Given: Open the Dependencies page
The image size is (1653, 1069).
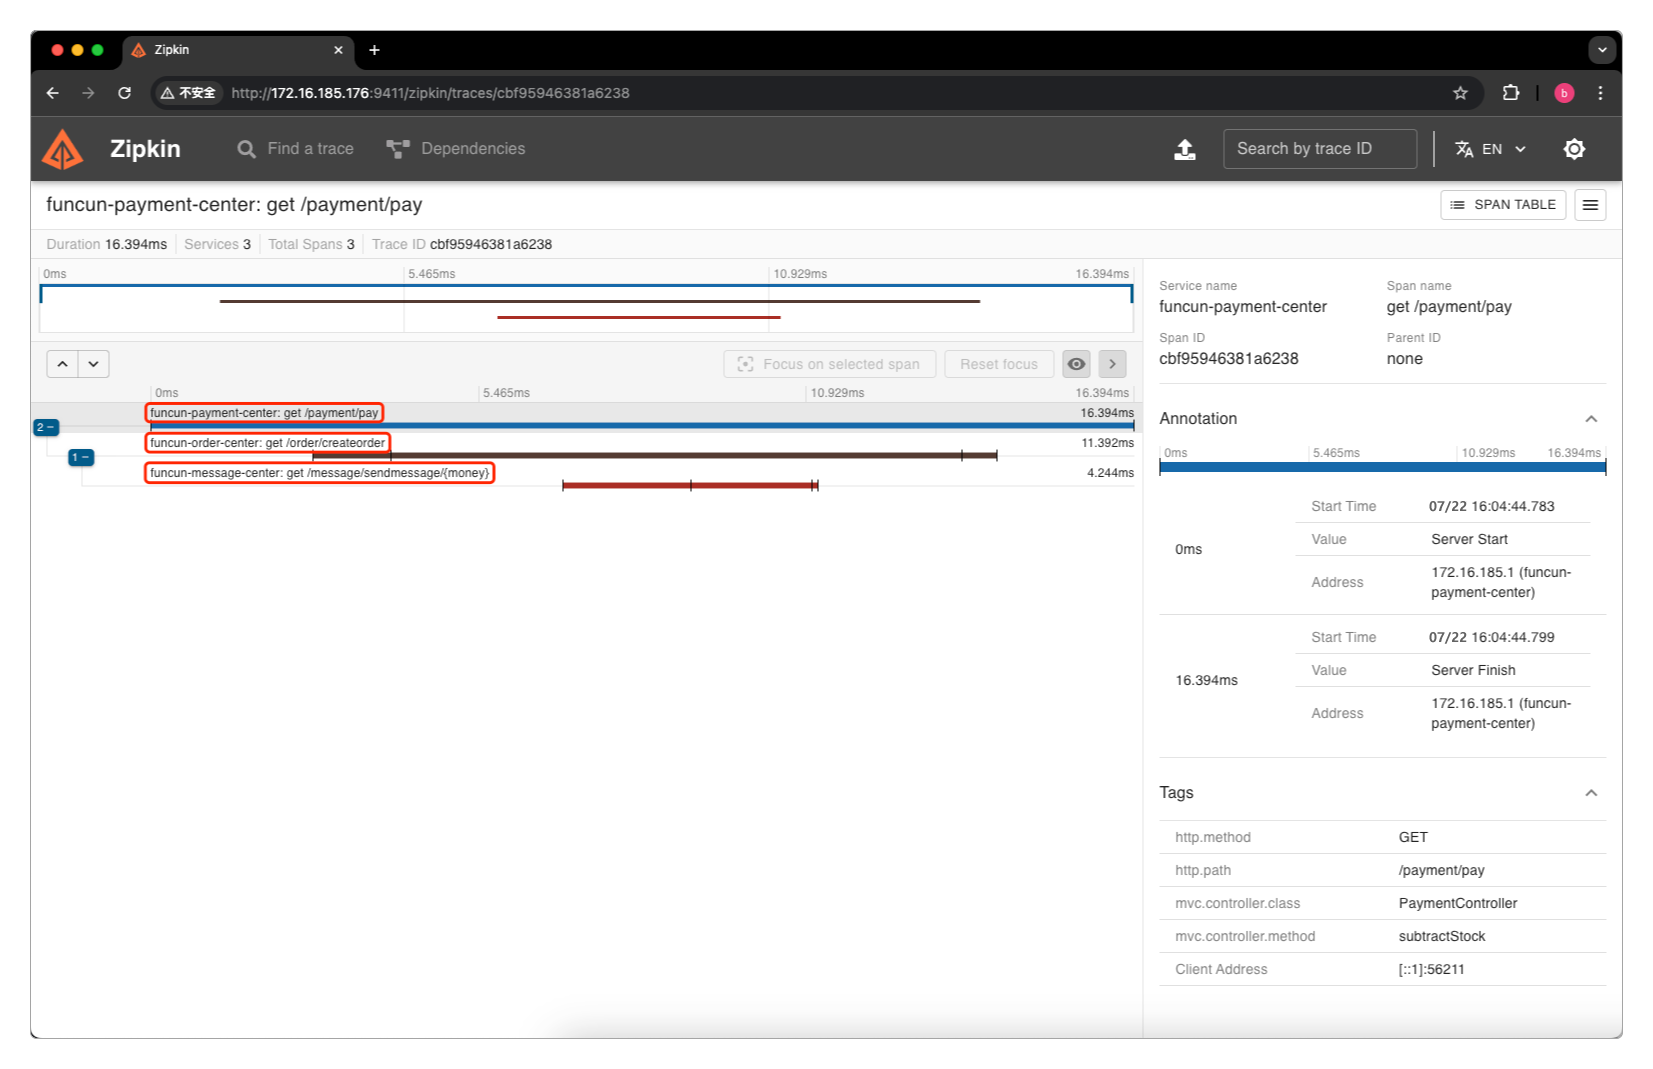Looking at the screenshot, I should point(456,149).
